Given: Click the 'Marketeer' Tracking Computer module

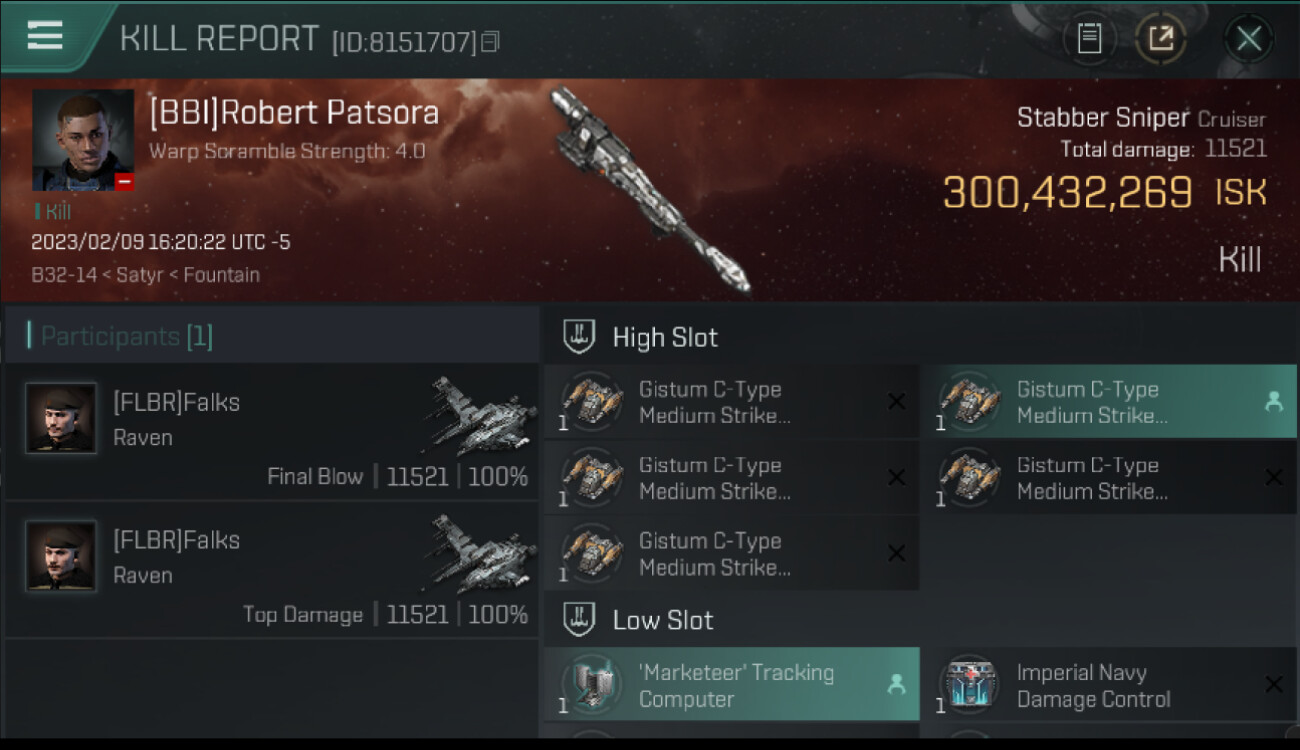Looking at the screenshot, I should 732,685.
